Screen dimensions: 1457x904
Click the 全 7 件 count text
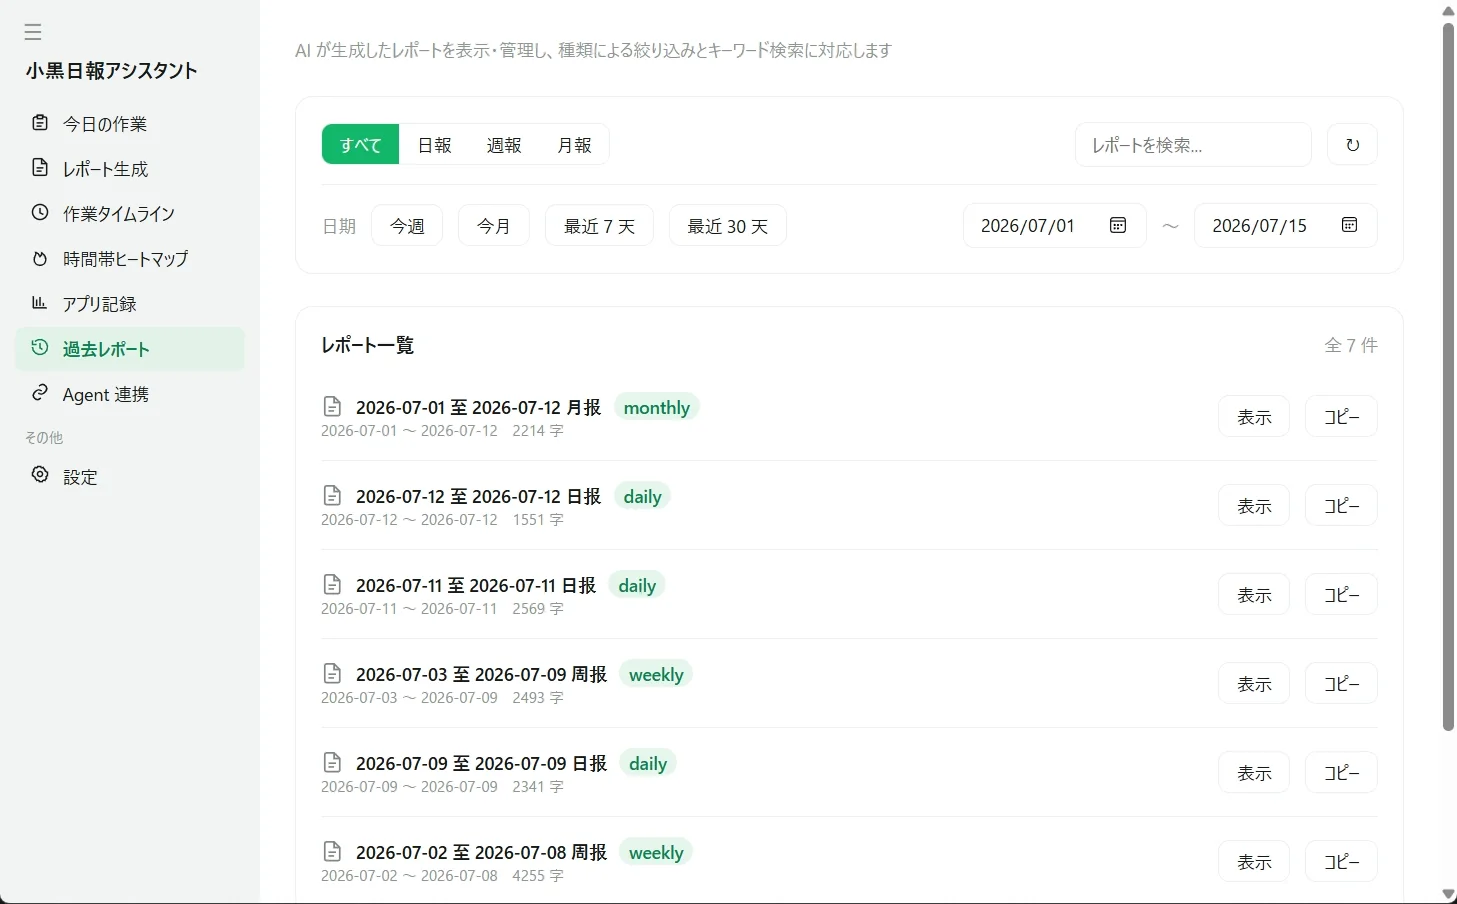click(x=1351, y=345)
